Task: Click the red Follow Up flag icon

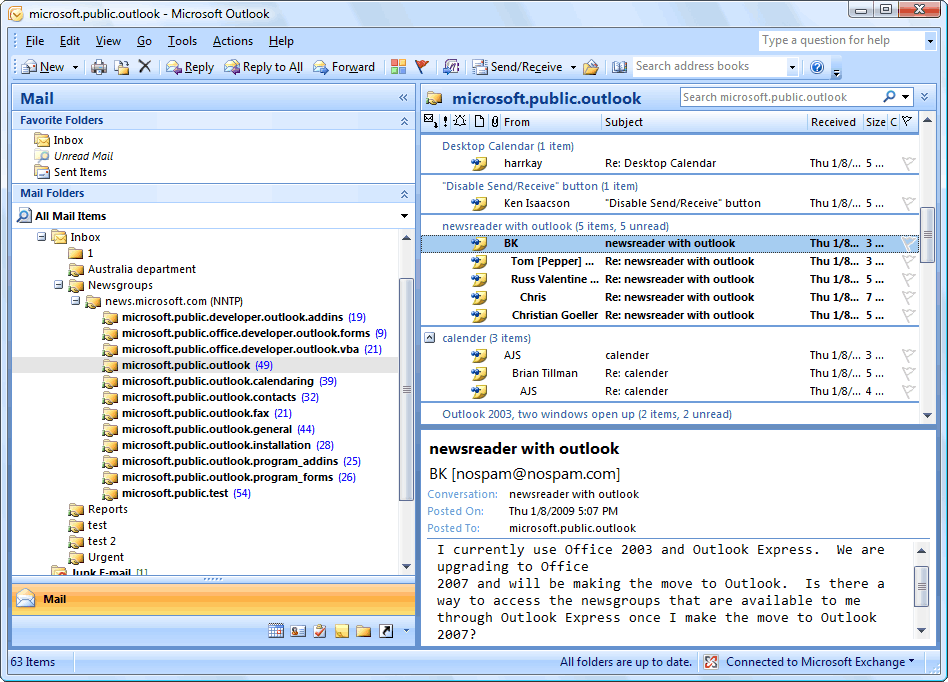Action: 422,67
